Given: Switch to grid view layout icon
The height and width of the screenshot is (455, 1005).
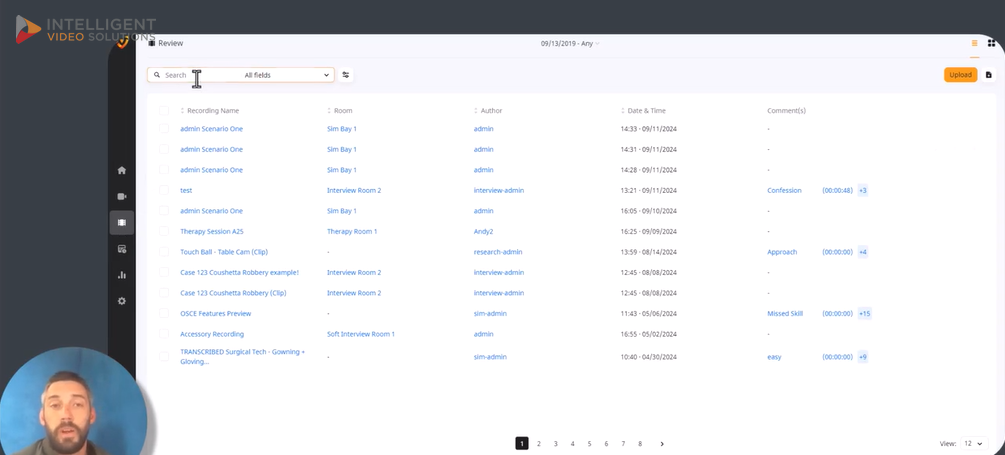Looking at the screenshot, I should point(991,43).
